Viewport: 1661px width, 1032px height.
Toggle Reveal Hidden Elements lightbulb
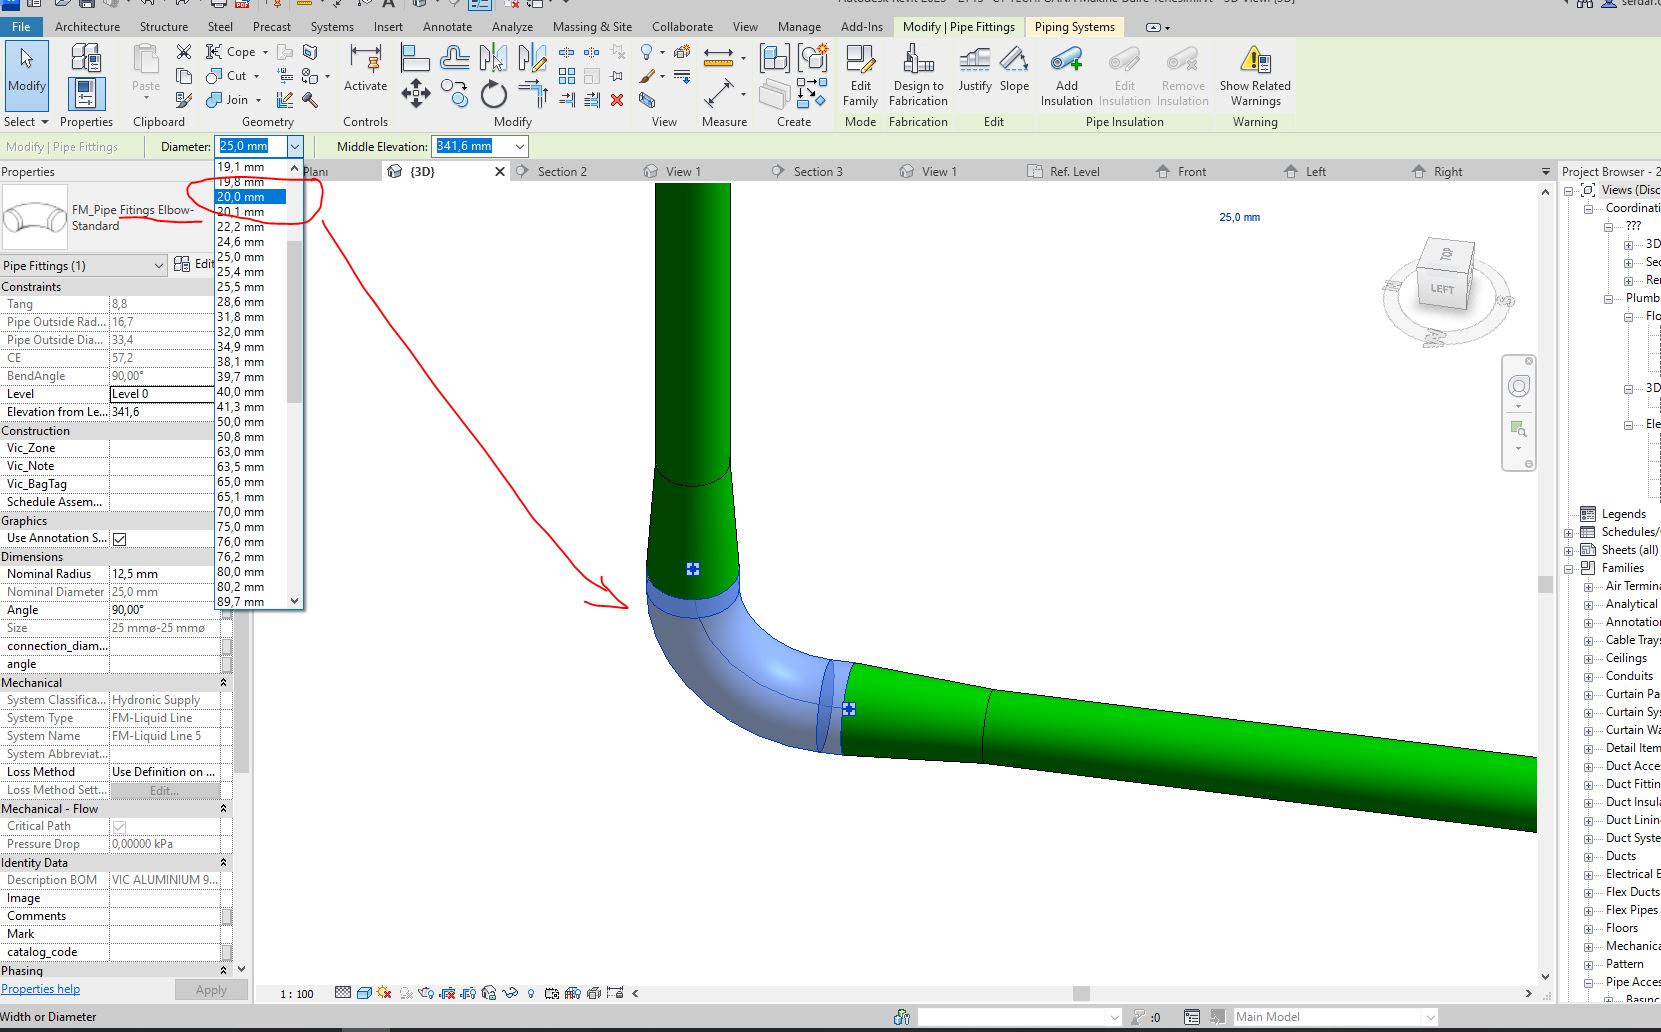click(x=530, y=993)
